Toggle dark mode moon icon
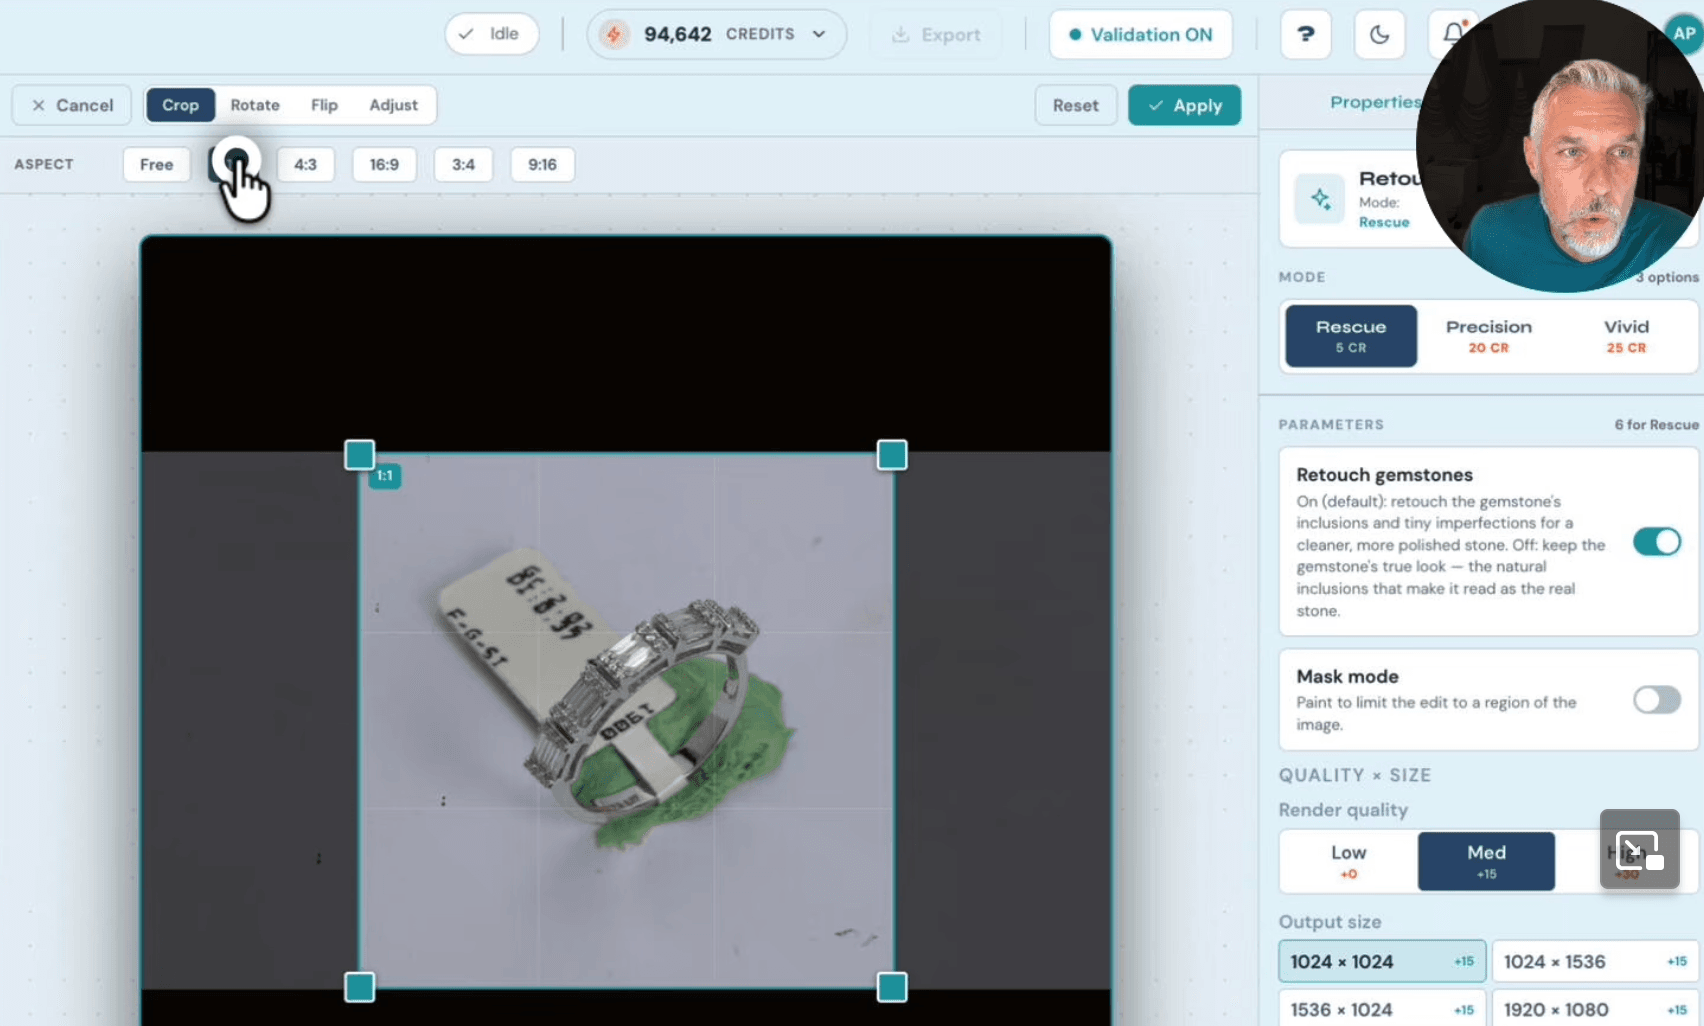The height and width of the screenshot is (1026, 1704). [x=1379, y=34]
